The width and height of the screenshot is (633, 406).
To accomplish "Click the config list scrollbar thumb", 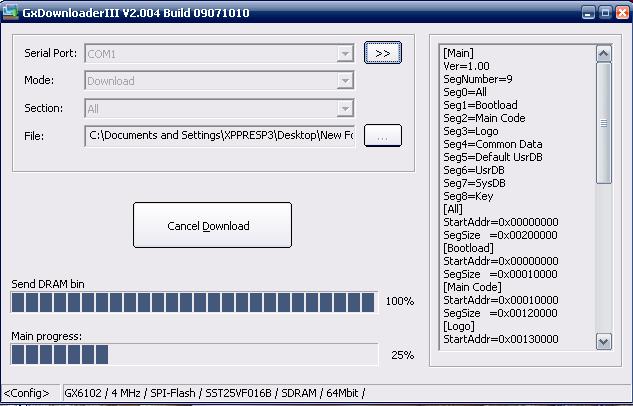I will 604,123.
